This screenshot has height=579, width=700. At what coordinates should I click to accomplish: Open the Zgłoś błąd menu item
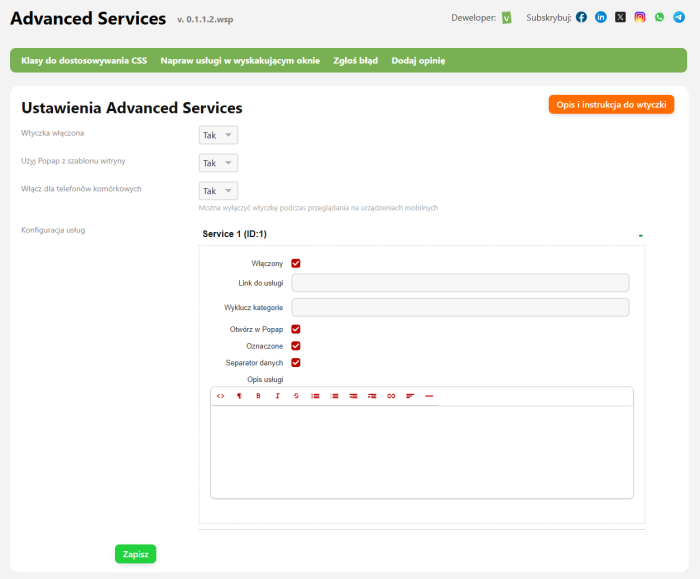pos(355,61)
